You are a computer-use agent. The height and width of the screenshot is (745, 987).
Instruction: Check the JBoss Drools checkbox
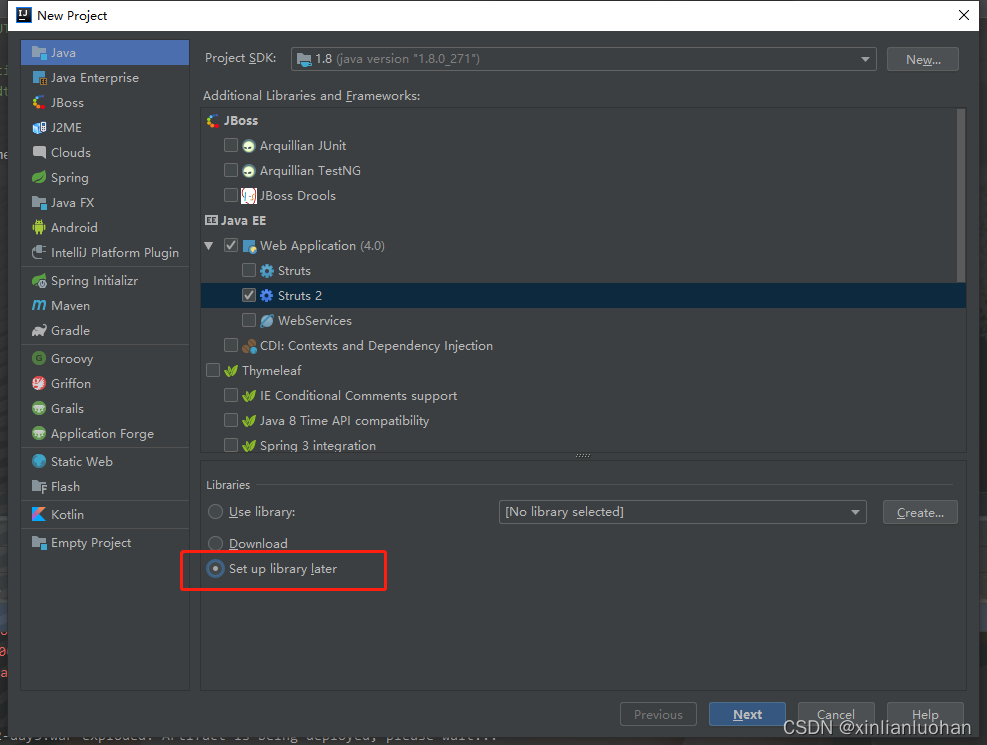pos(231,195)
